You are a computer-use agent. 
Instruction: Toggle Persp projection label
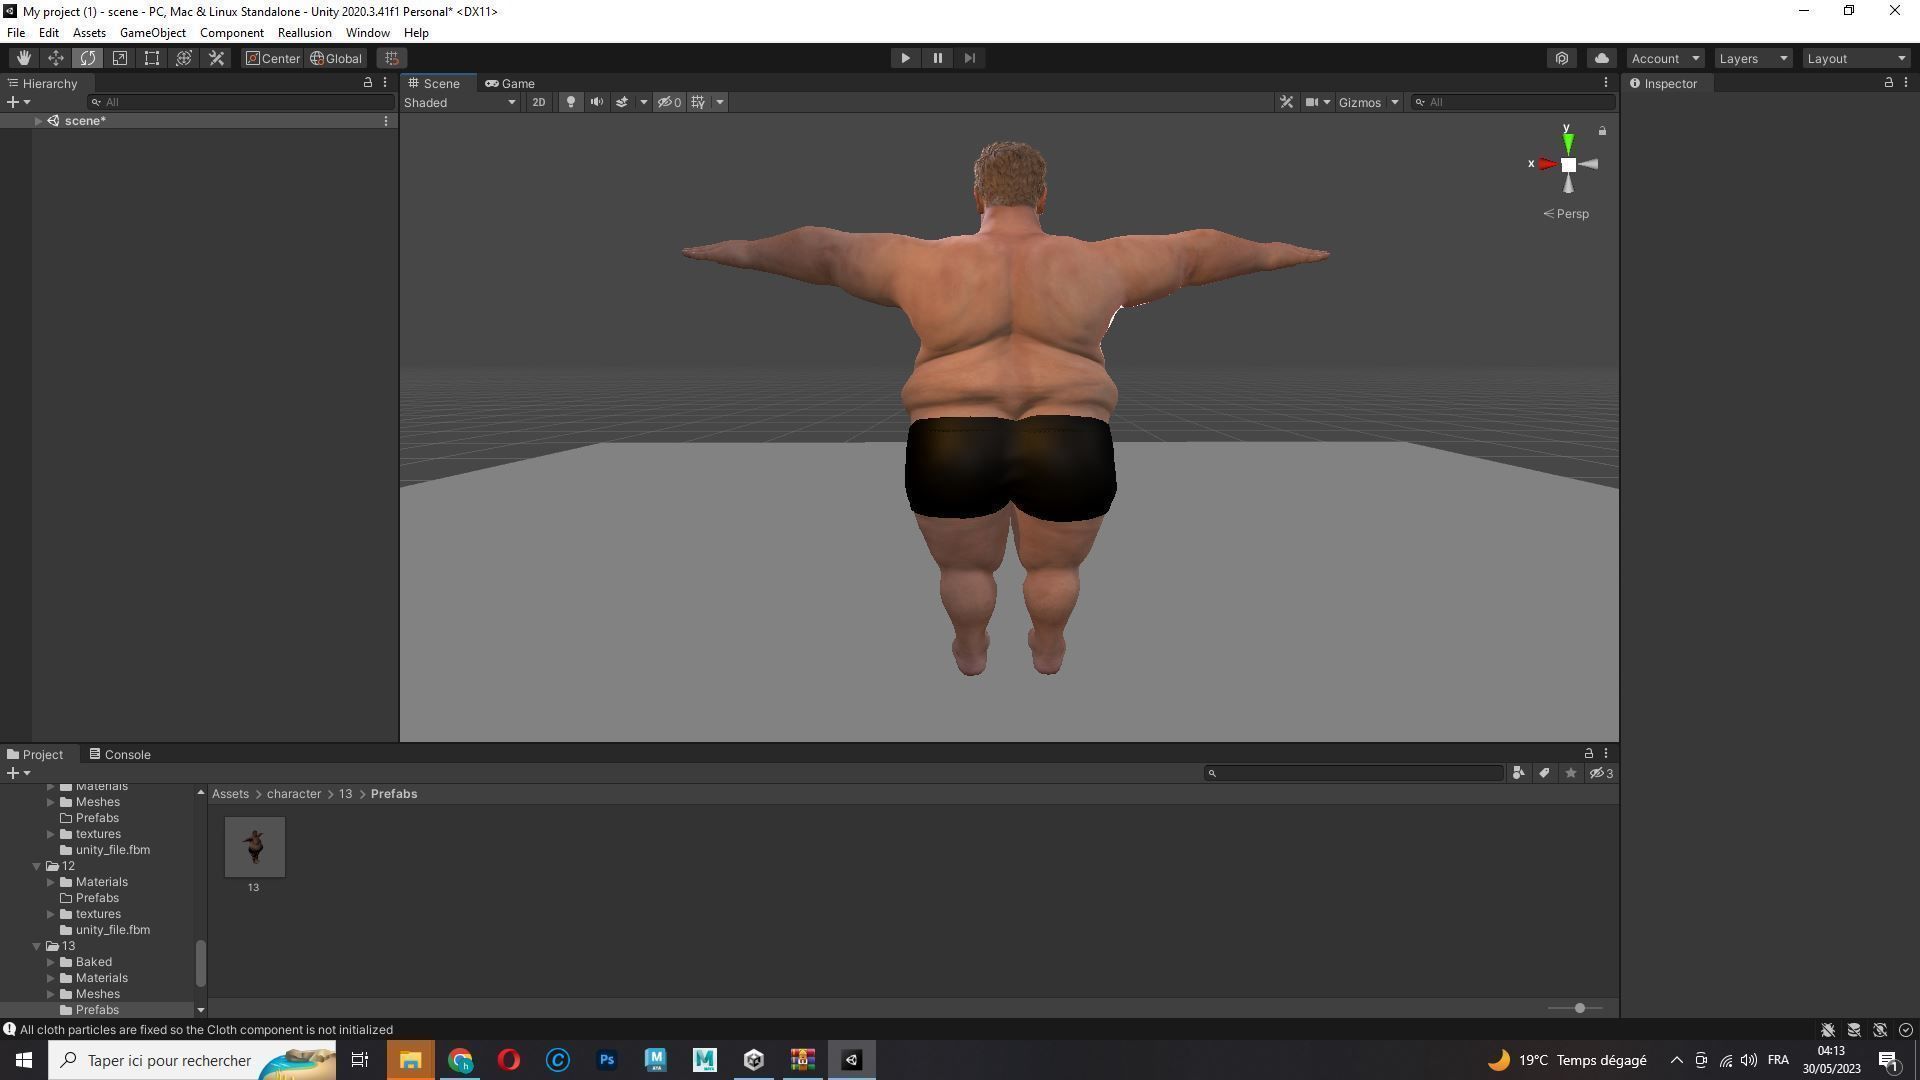[1566, 214]
